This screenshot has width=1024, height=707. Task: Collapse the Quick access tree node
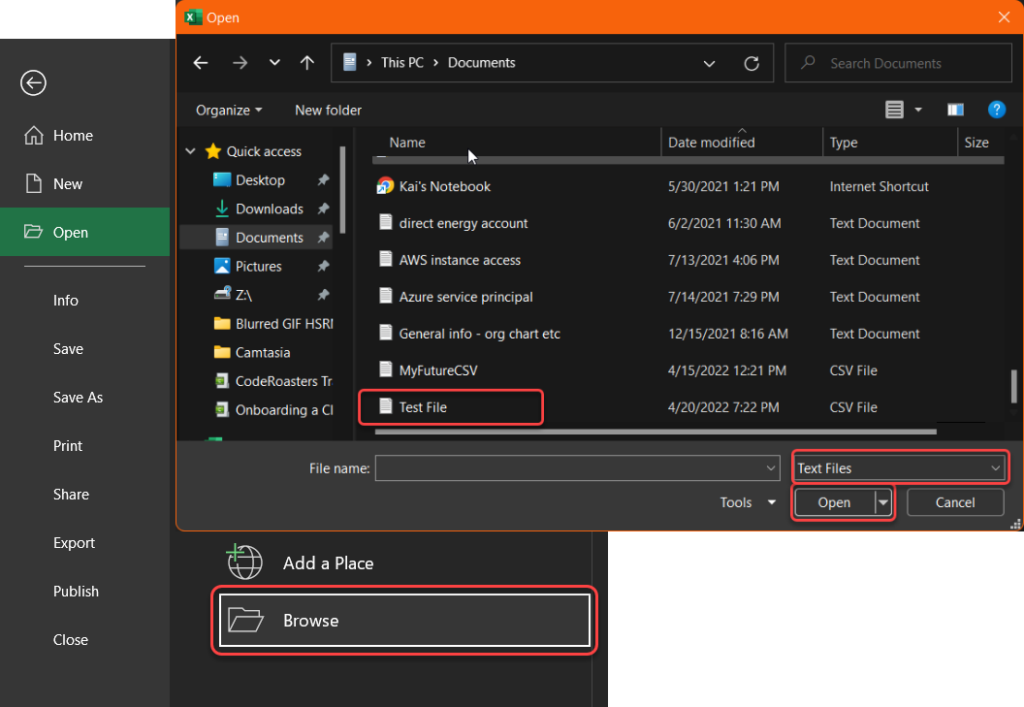tap(191, 152)
